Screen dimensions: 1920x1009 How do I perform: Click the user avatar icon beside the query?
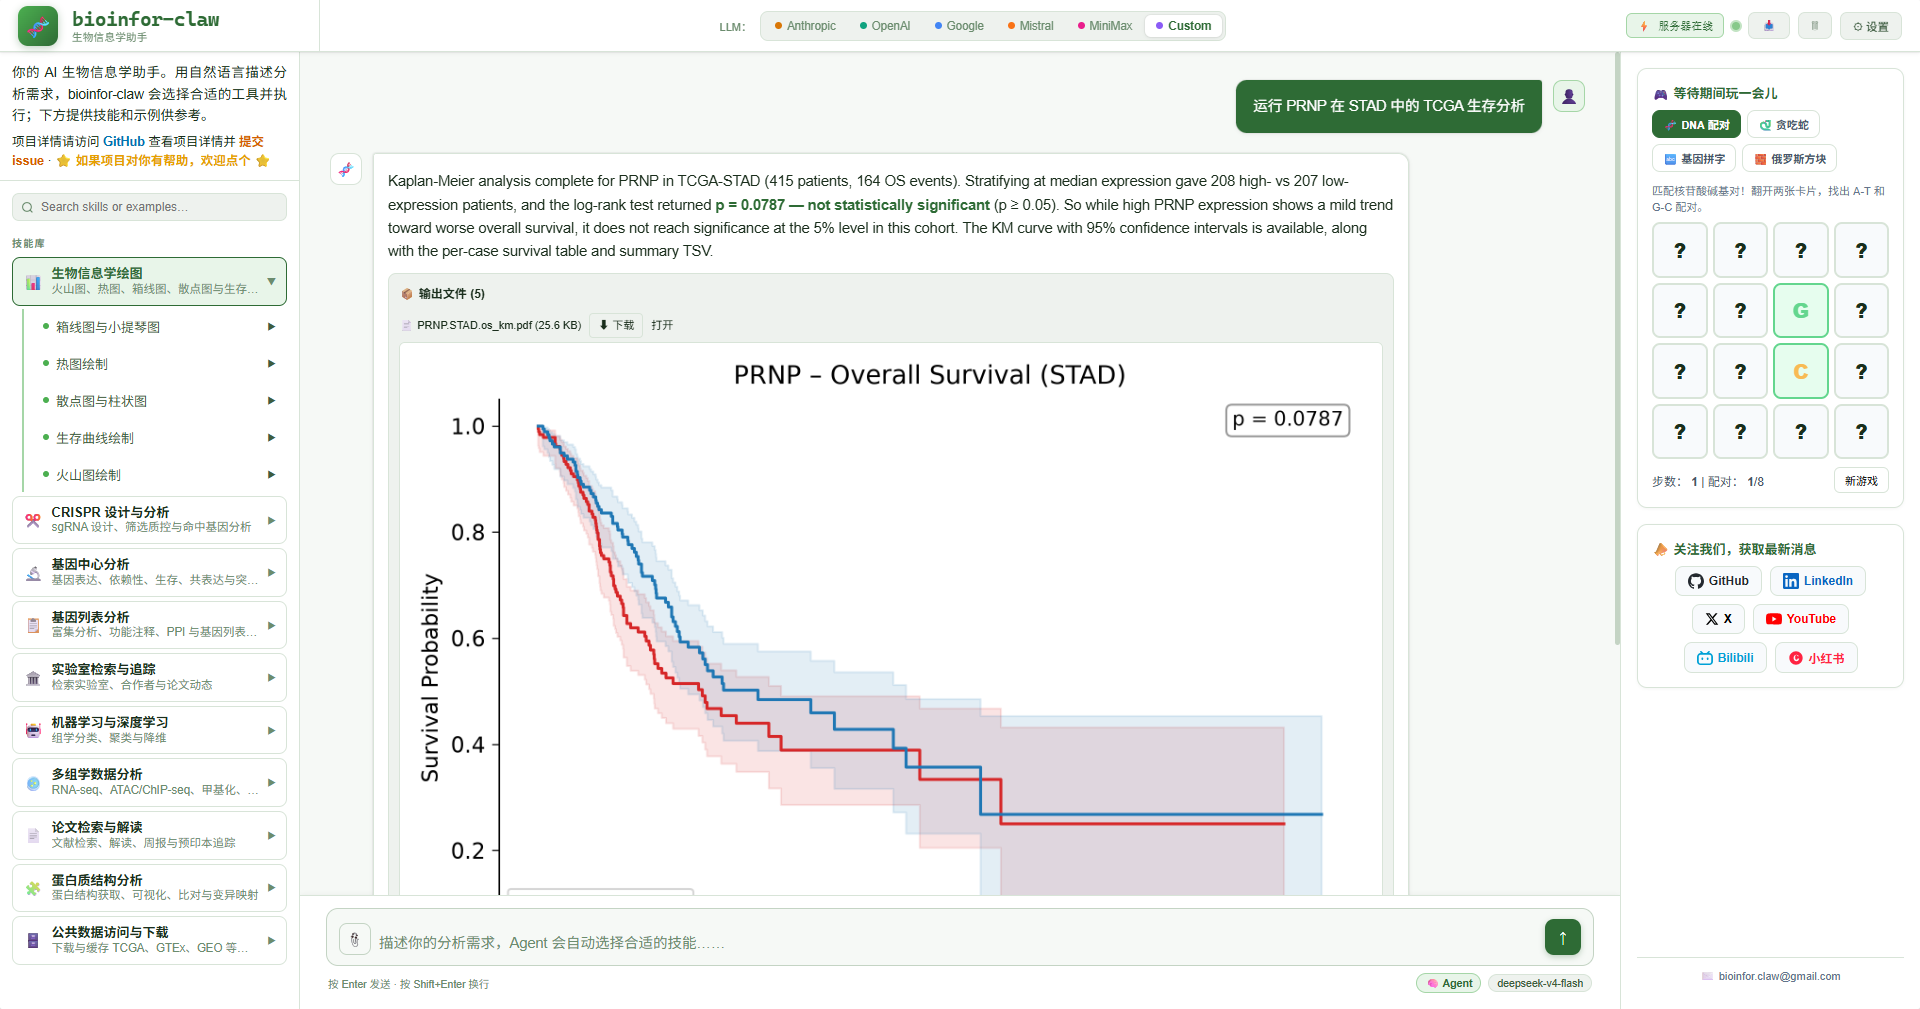[x=1569, y=96]
